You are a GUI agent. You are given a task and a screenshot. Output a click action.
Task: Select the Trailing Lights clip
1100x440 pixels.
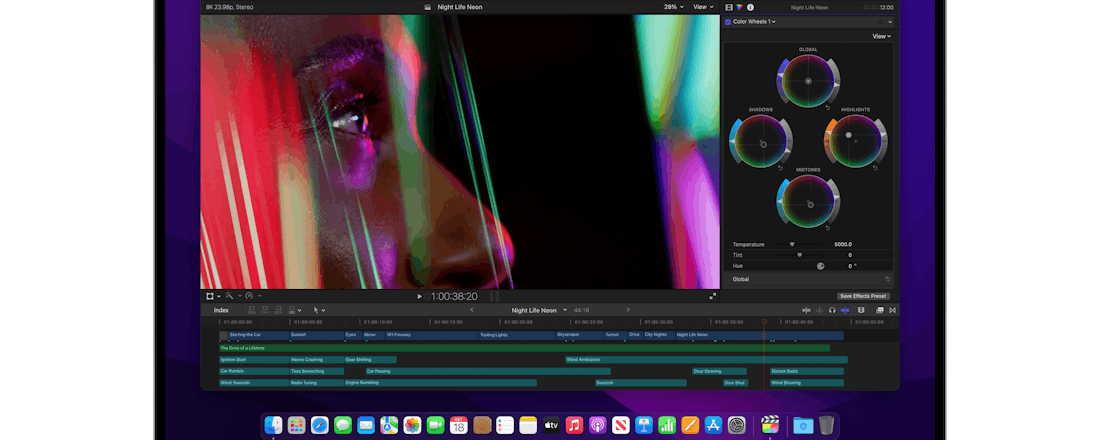point(516,335)
